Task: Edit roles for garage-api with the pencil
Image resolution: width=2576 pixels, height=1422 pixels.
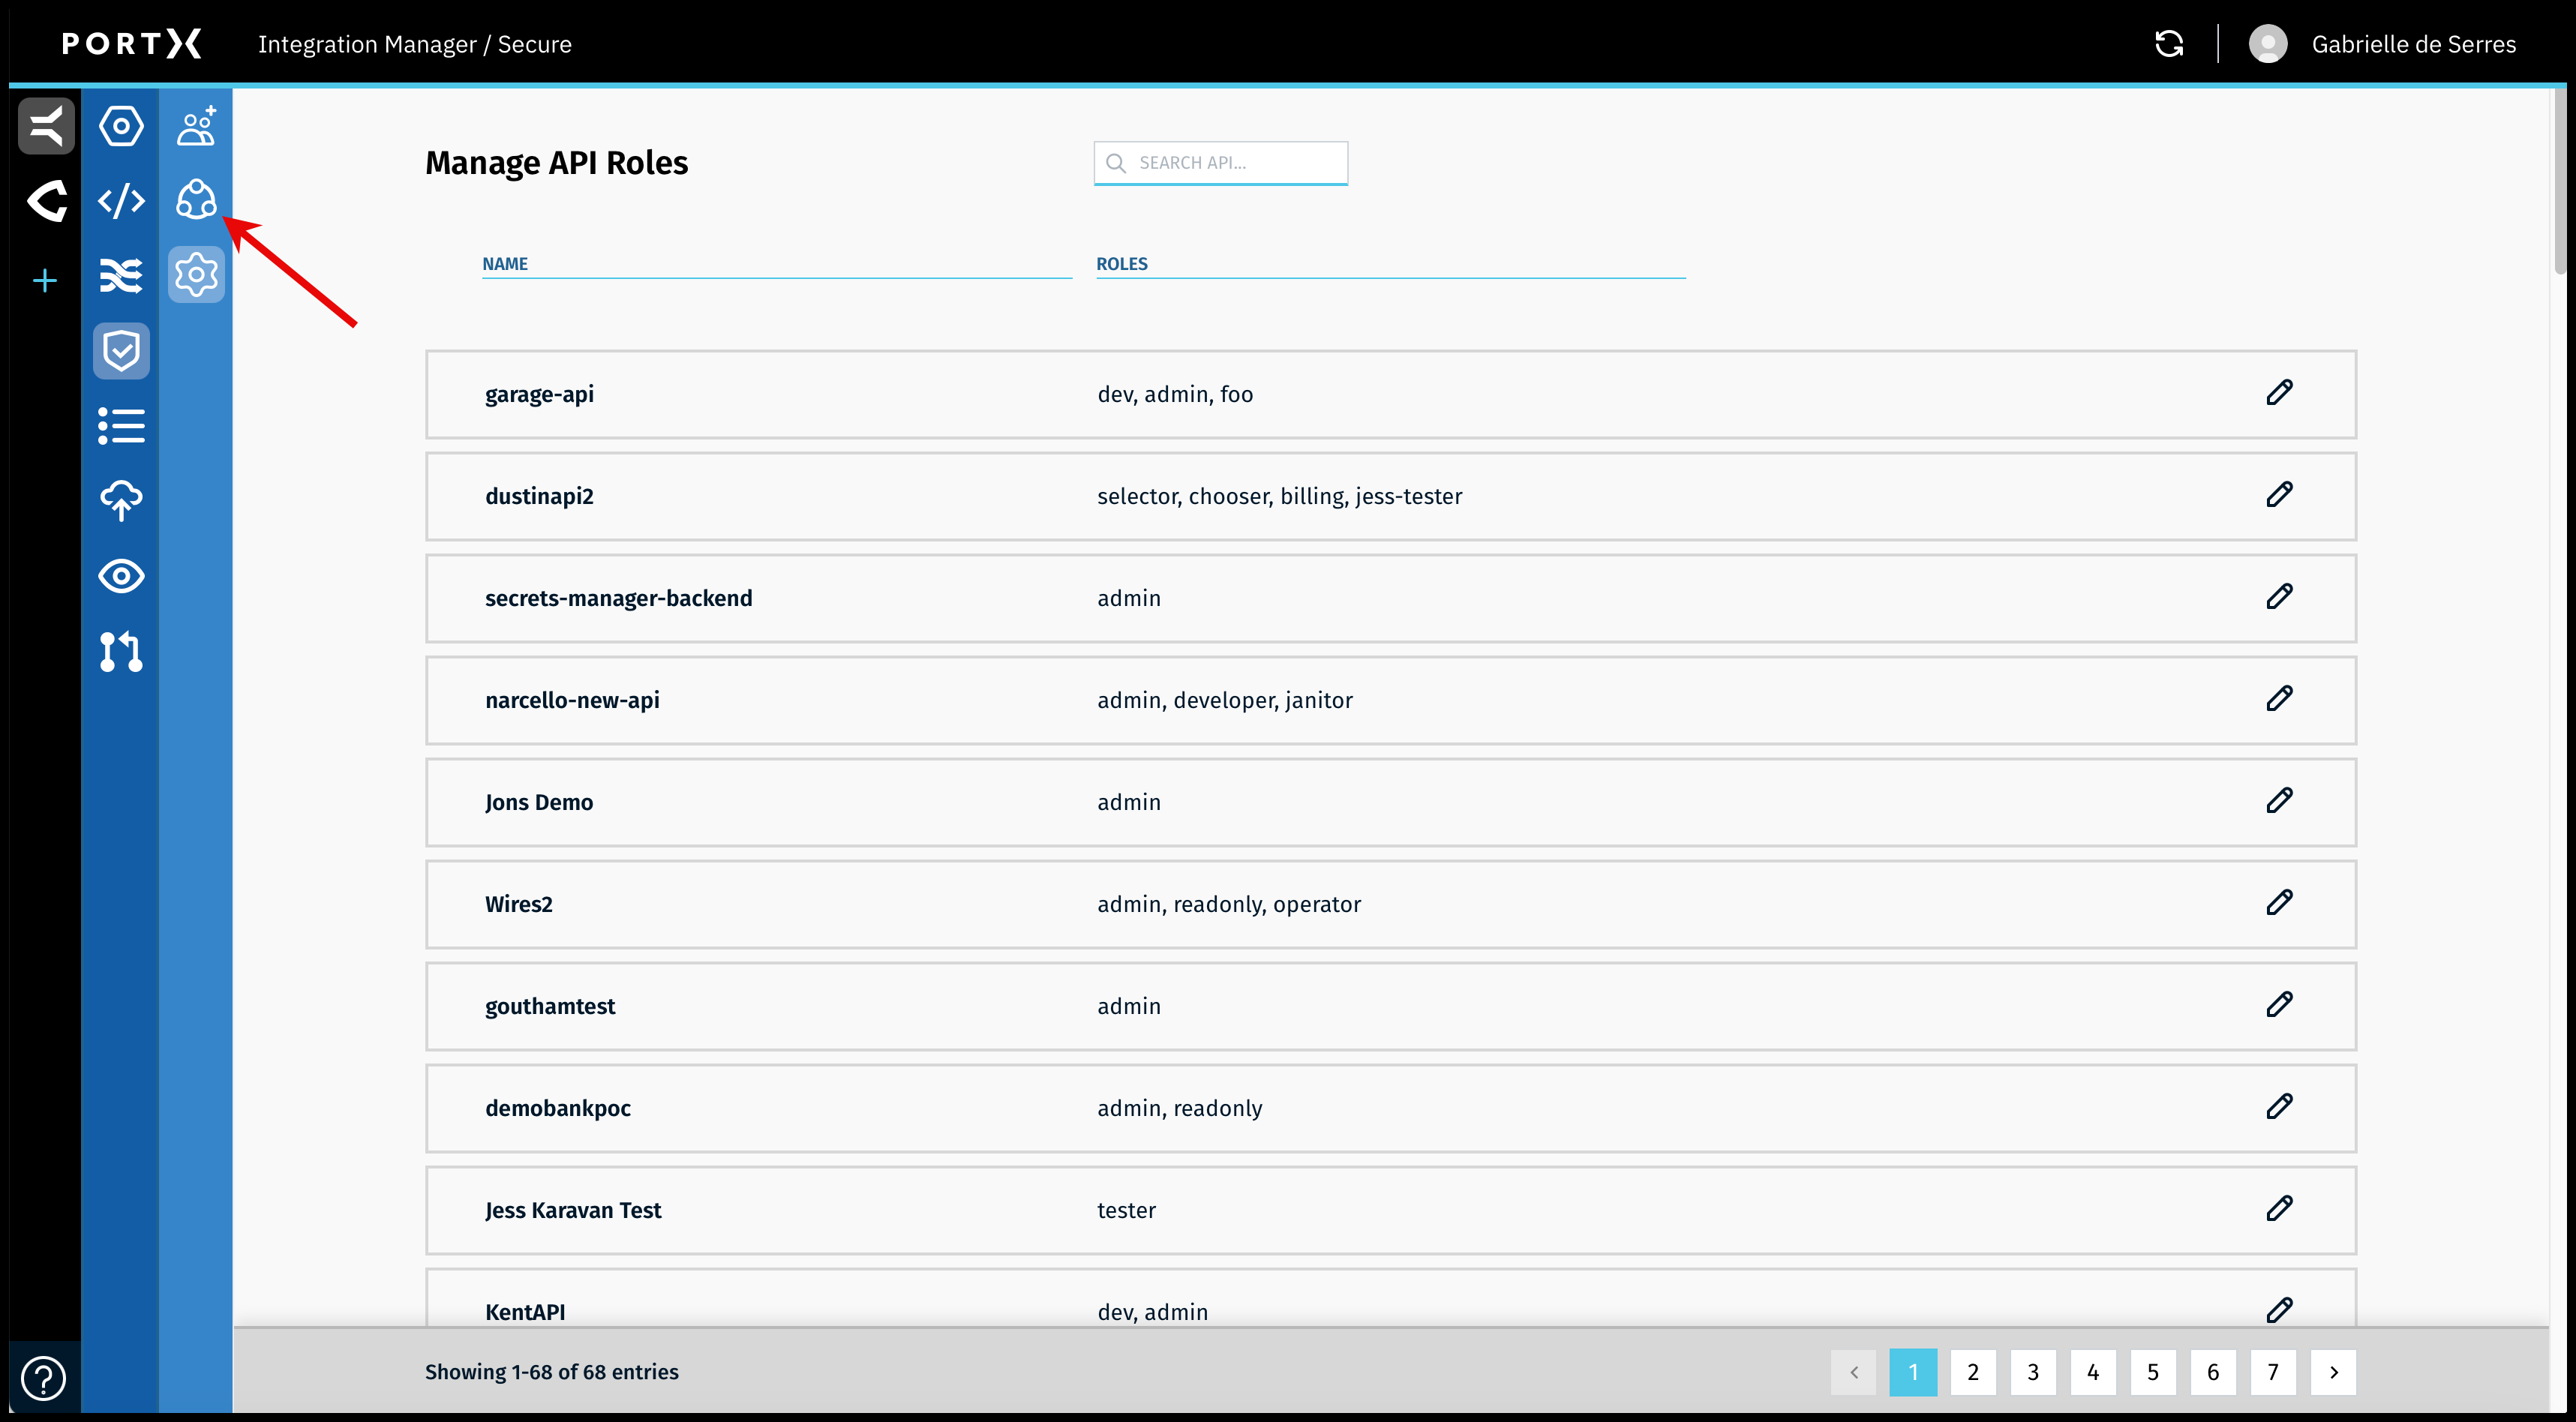Action: 2280,392
